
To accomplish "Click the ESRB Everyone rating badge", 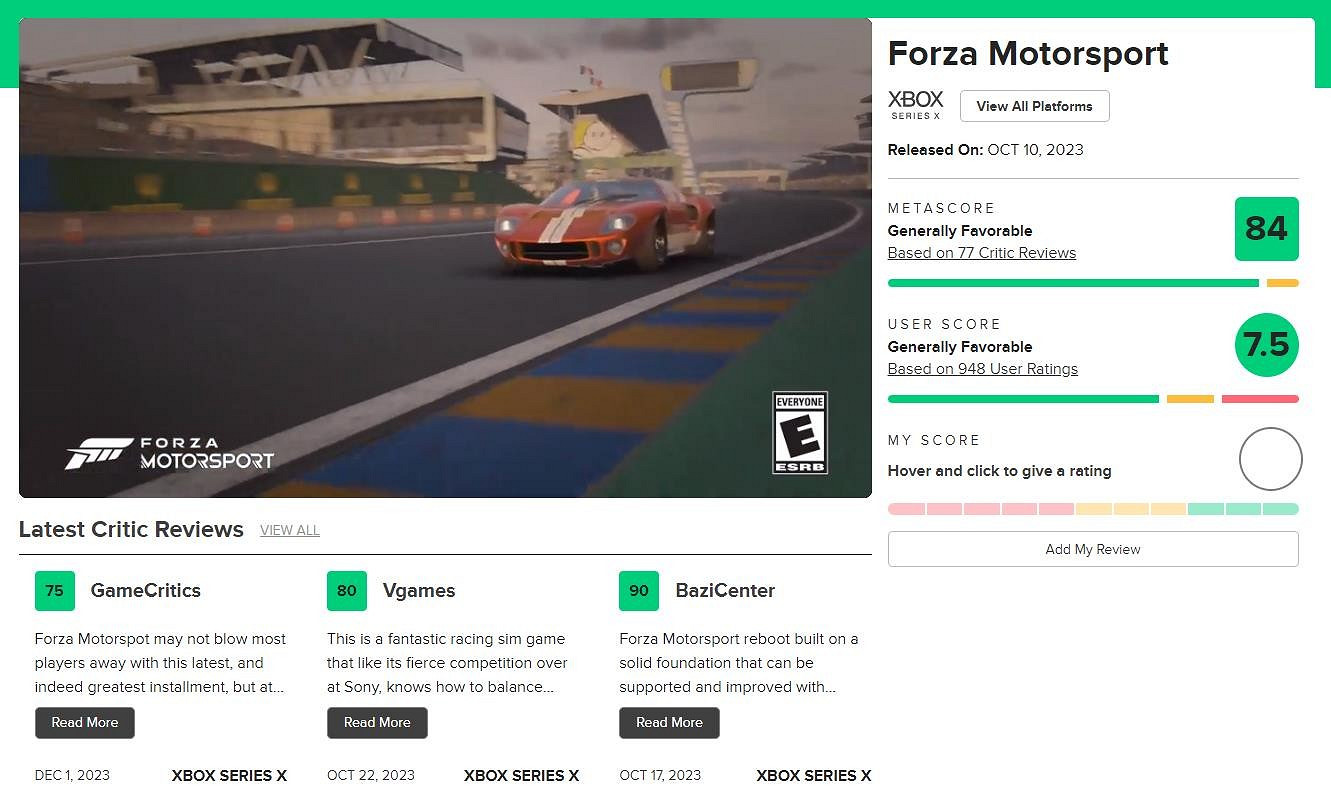I will [800, 433].
